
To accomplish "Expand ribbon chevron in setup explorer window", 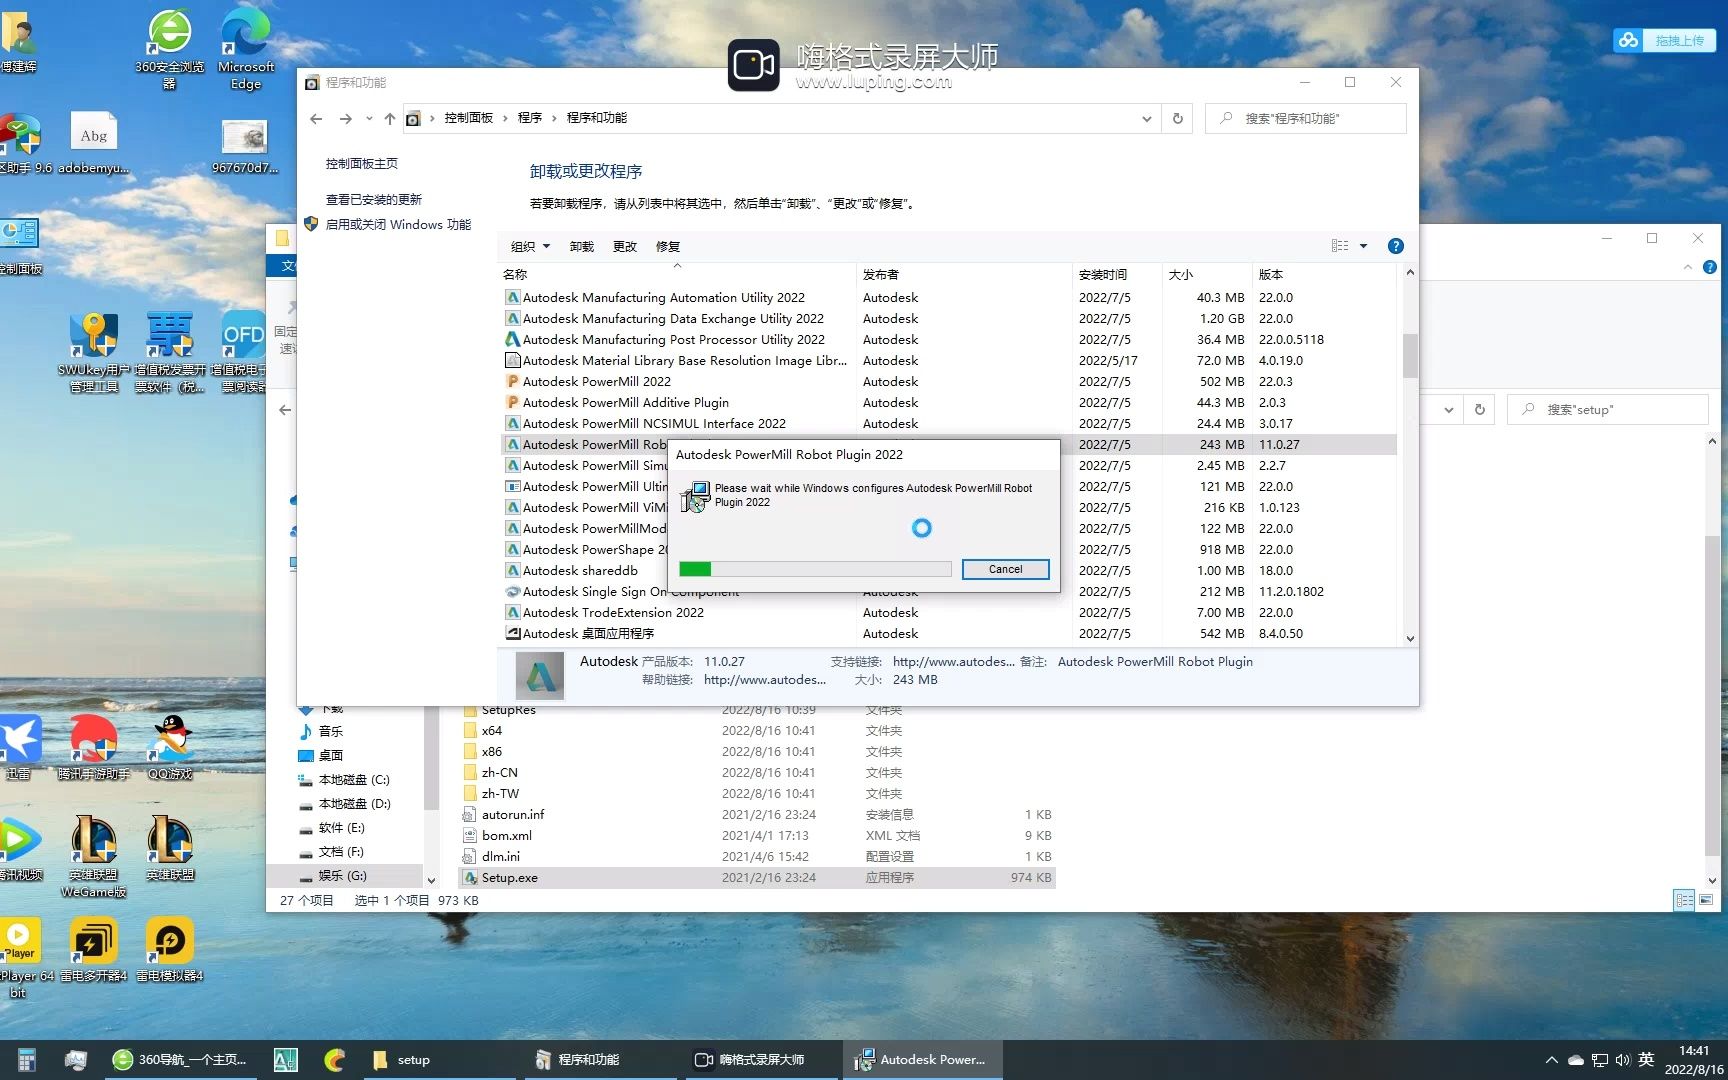I will point(1688,267).
